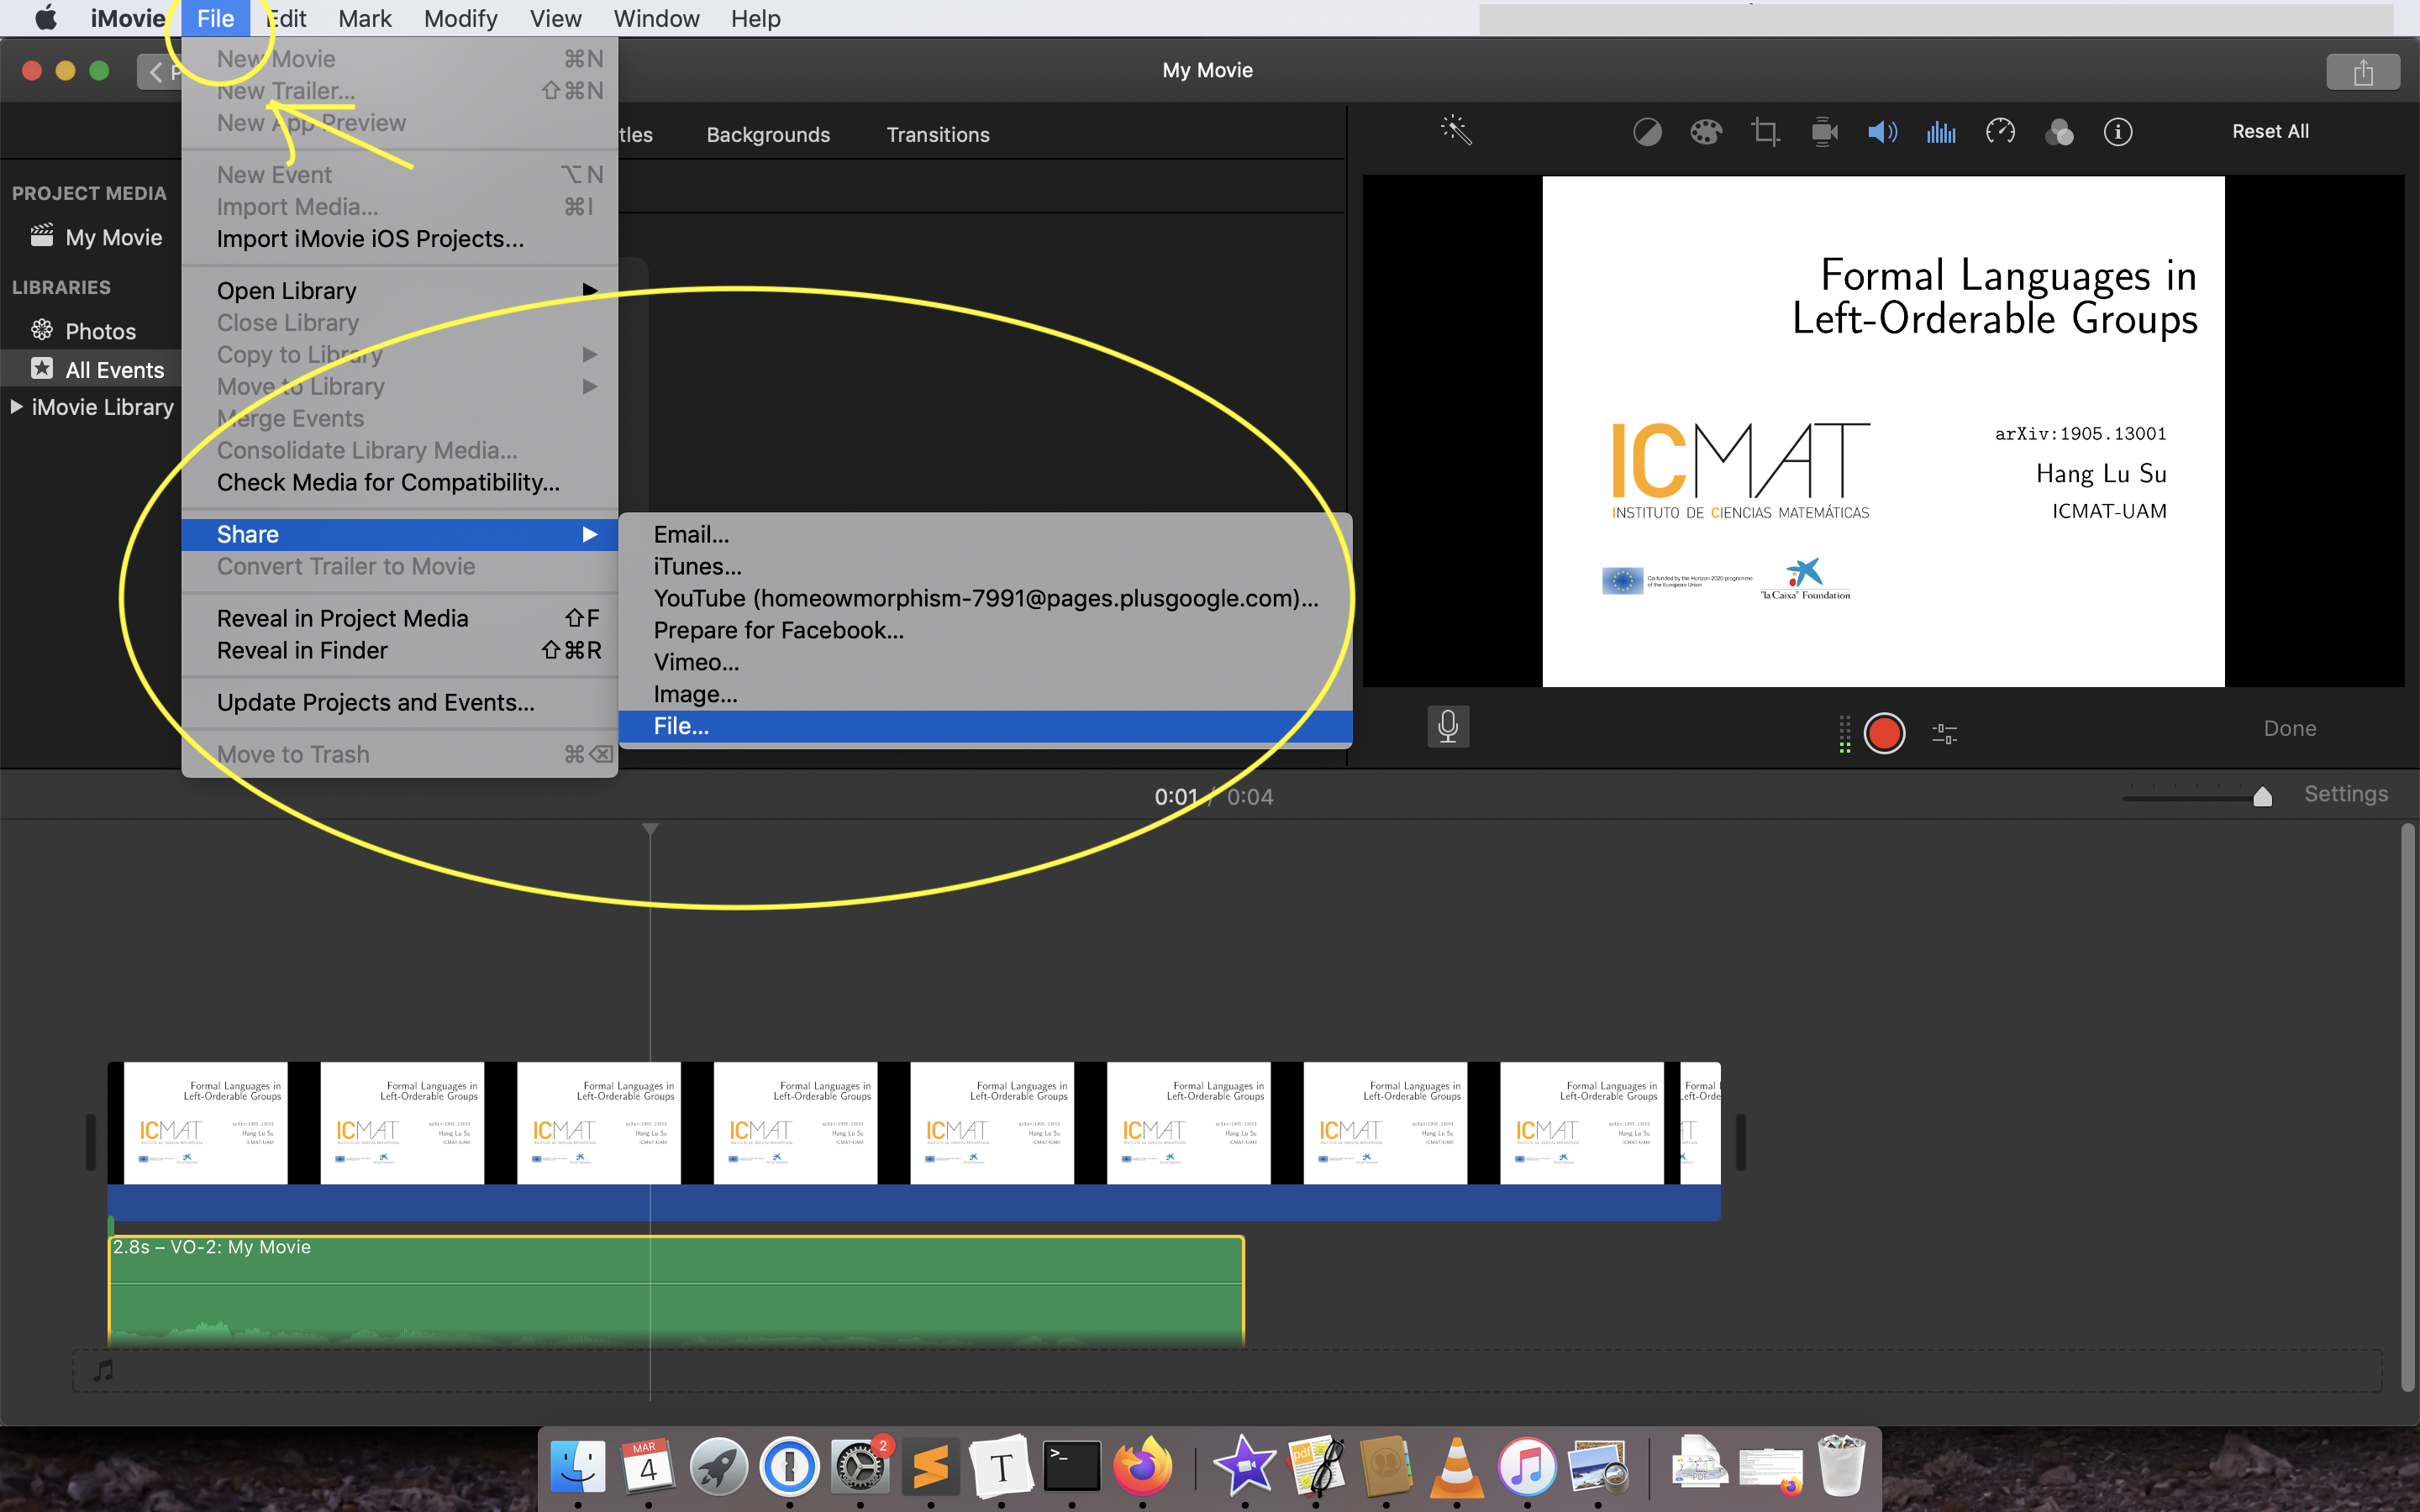Choose Reveal in Finder
Viewport: 2420px width, 1512px height.
click(400, 650)
